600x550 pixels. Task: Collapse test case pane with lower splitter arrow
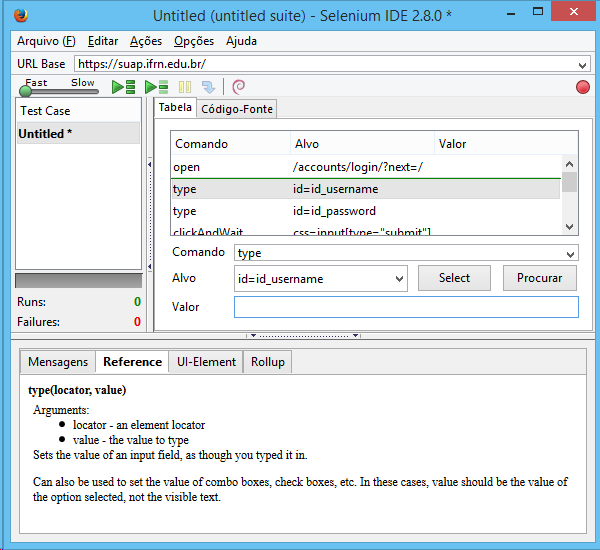point(150,266)
